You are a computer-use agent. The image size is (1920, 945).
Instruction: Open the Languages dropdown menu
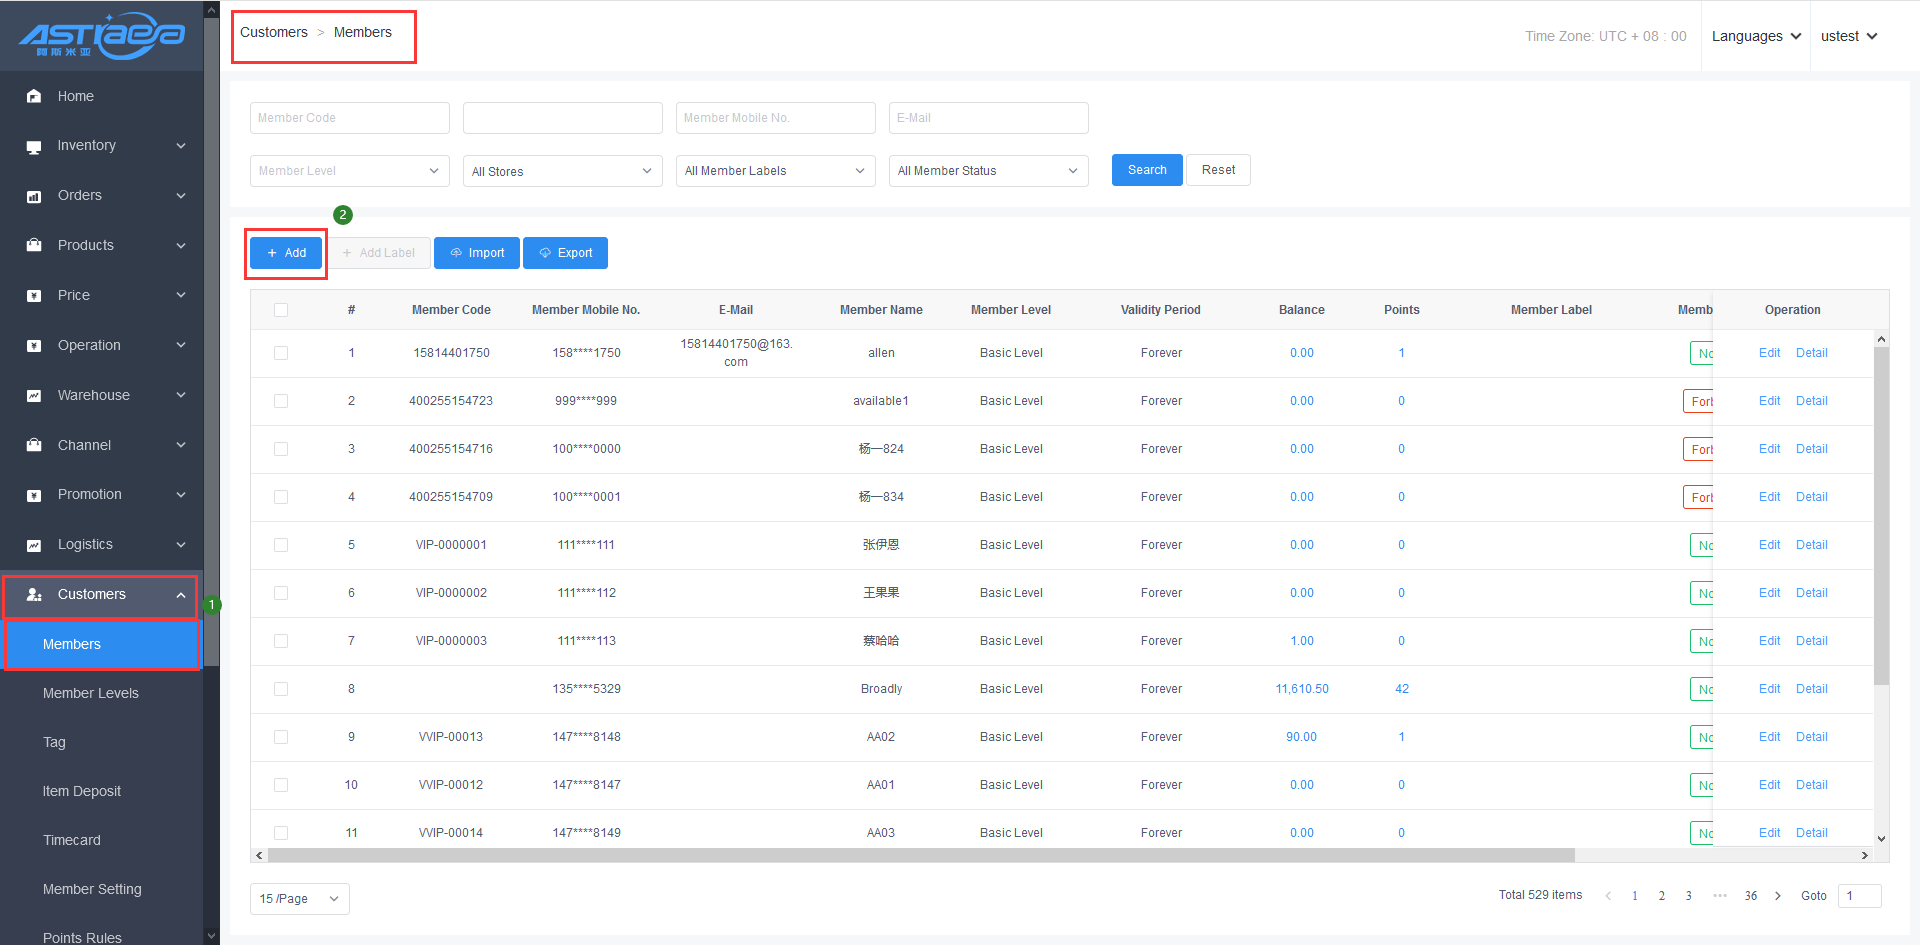1755,36
